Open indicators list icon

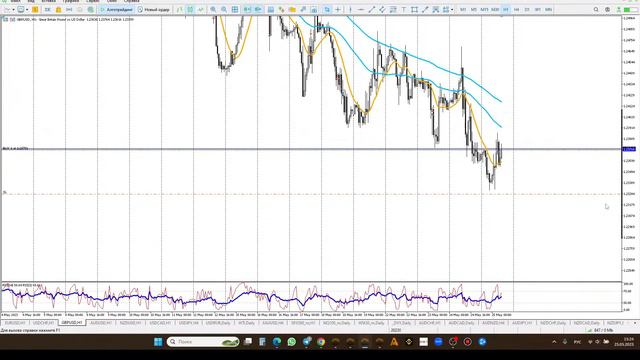point(271,9)
